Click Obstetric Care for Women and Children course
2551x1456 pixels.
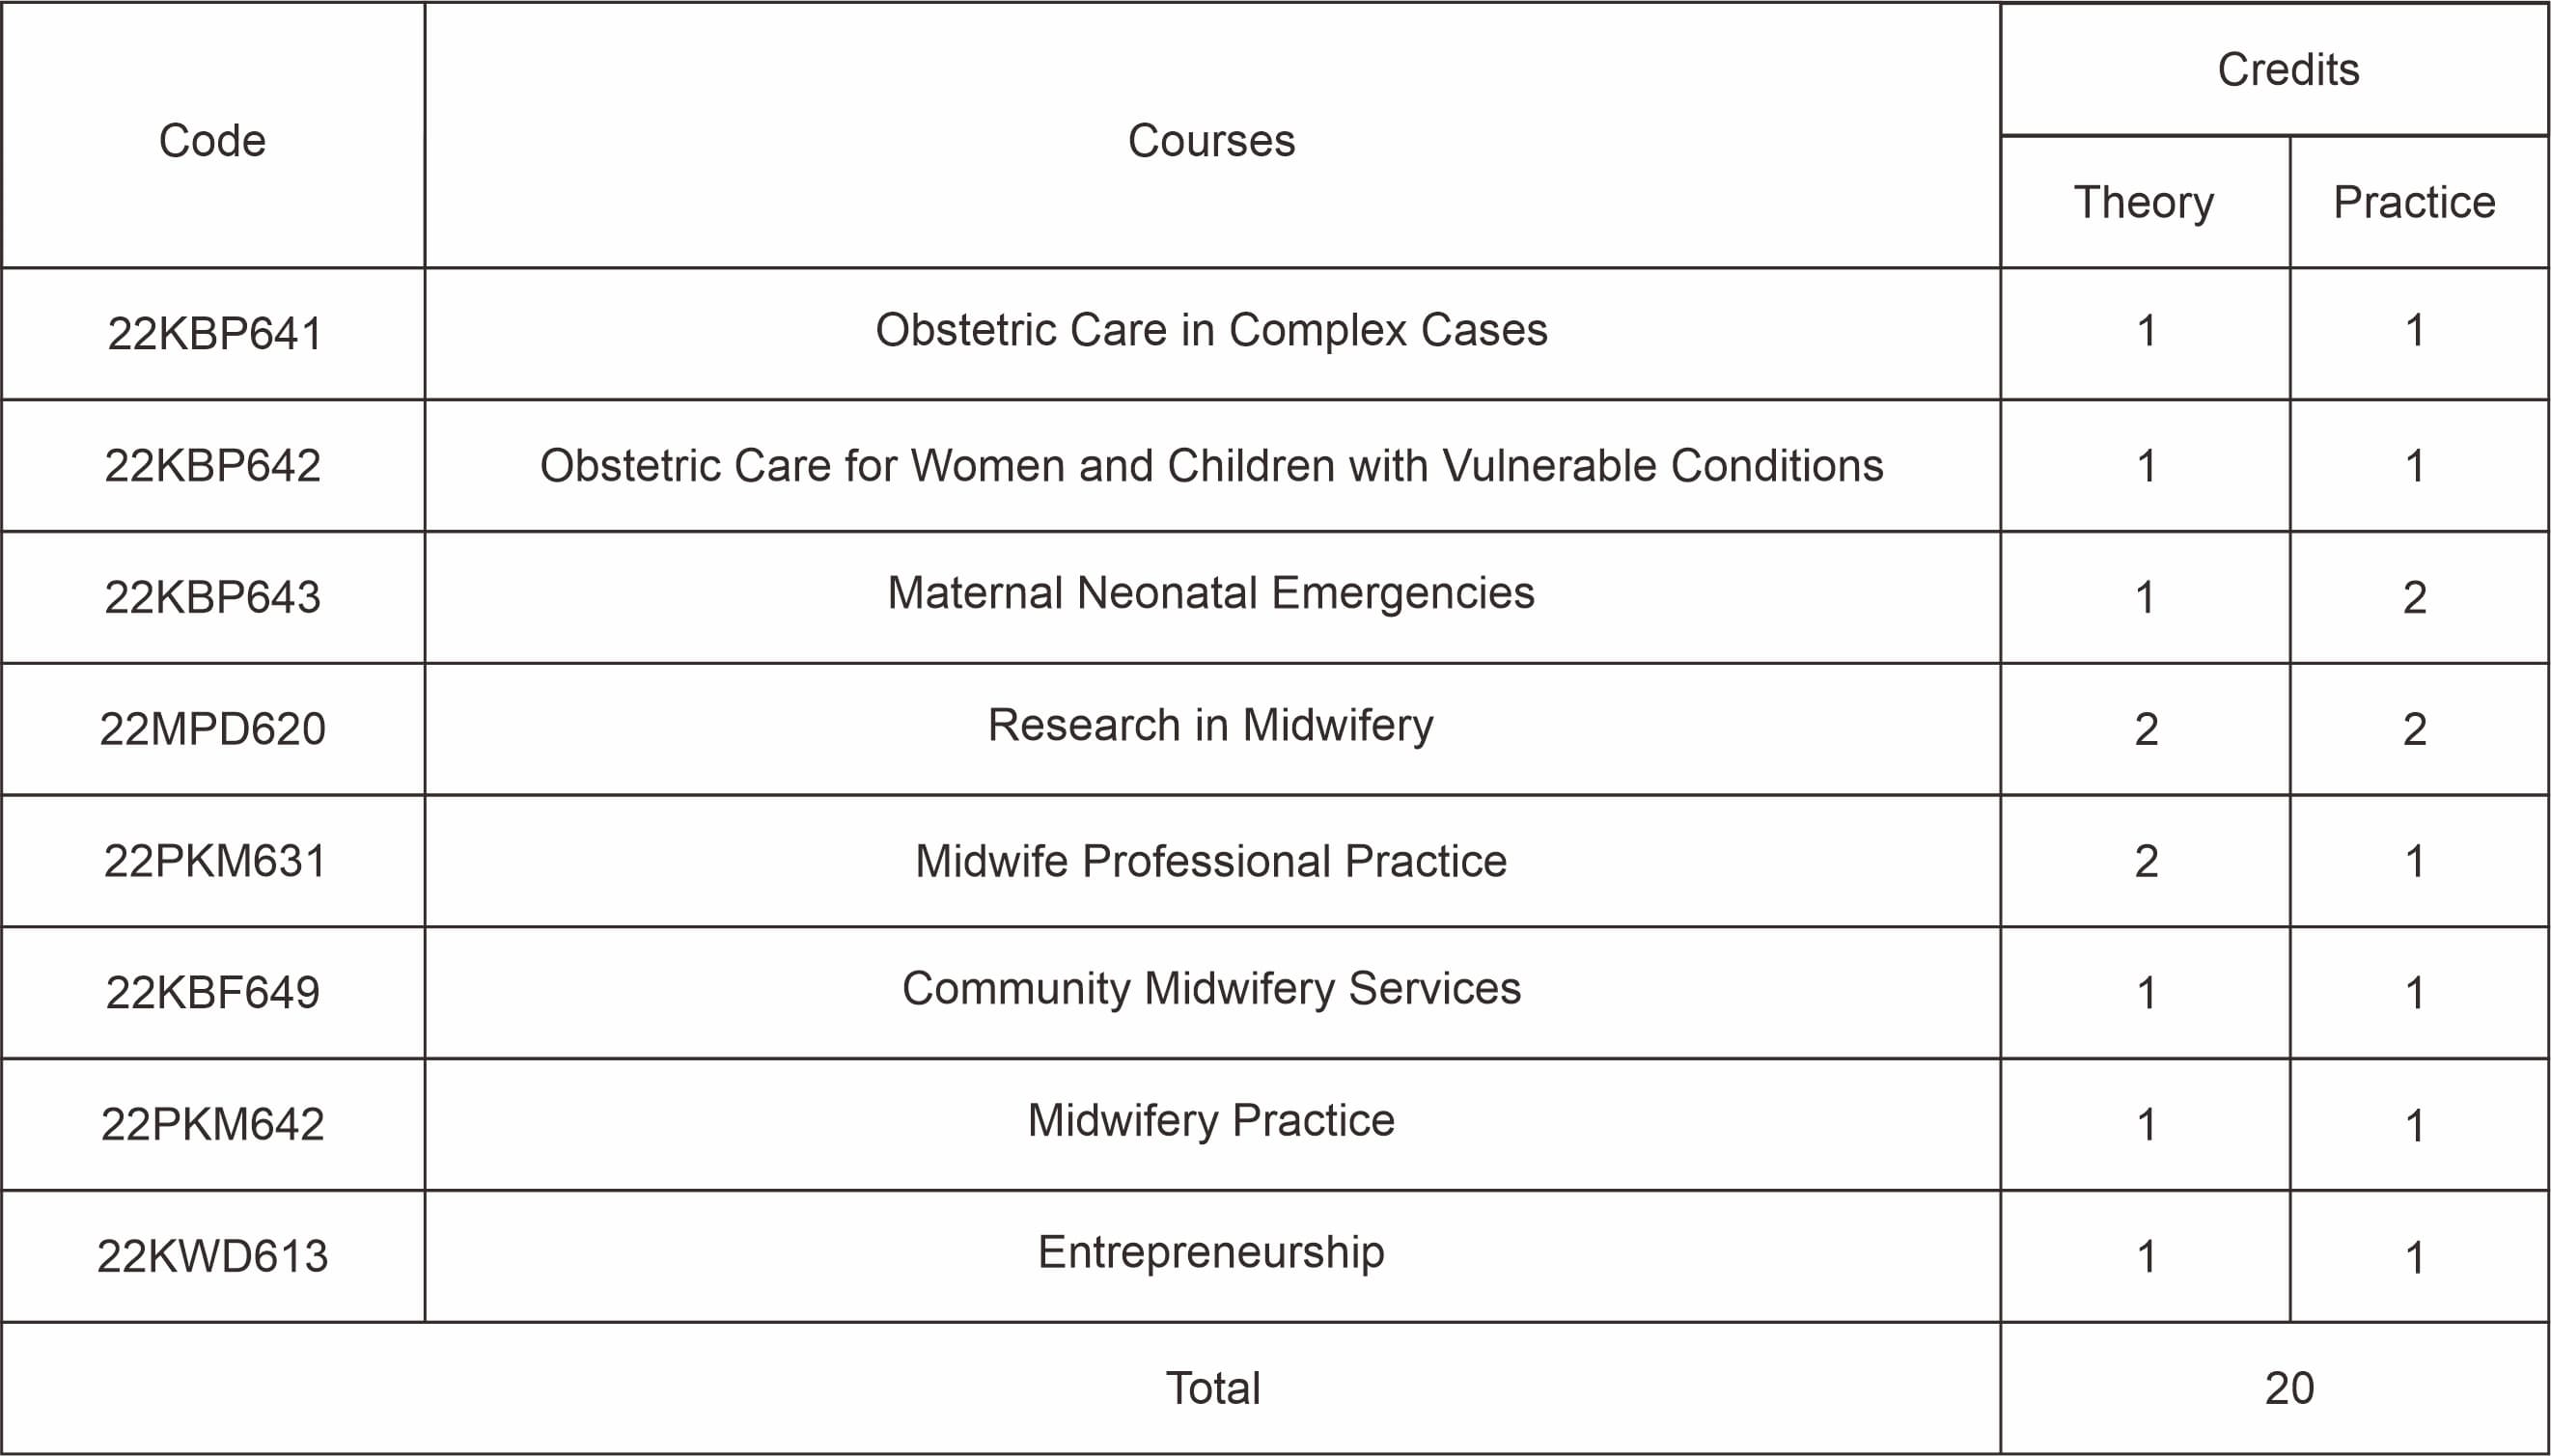(x=1211, y=465)
